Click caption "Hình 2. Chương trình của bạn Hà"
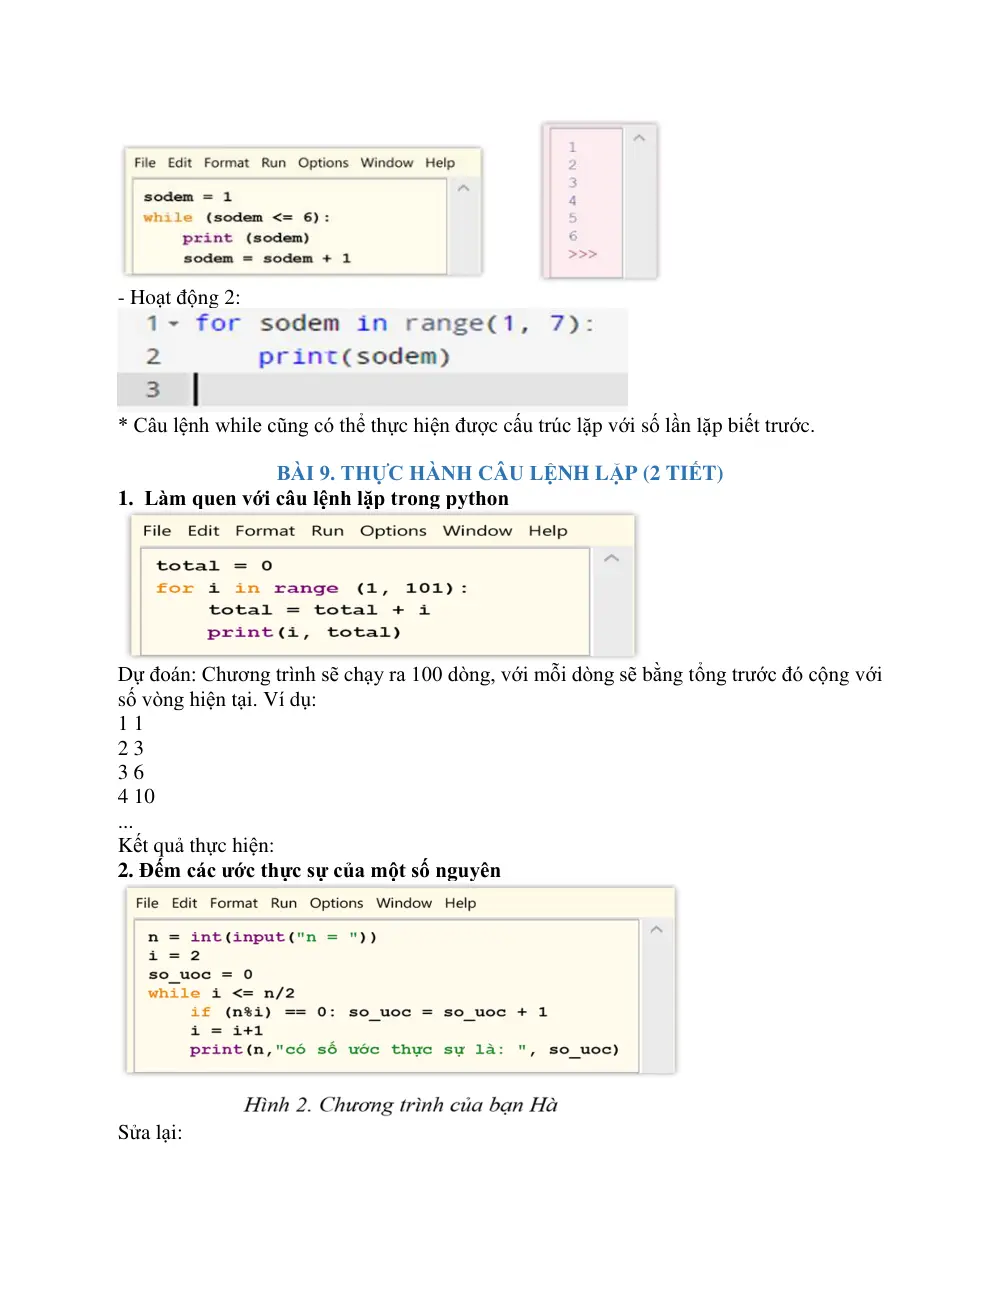The width and height of the screenshot is (1000, 1295). 401,1105
